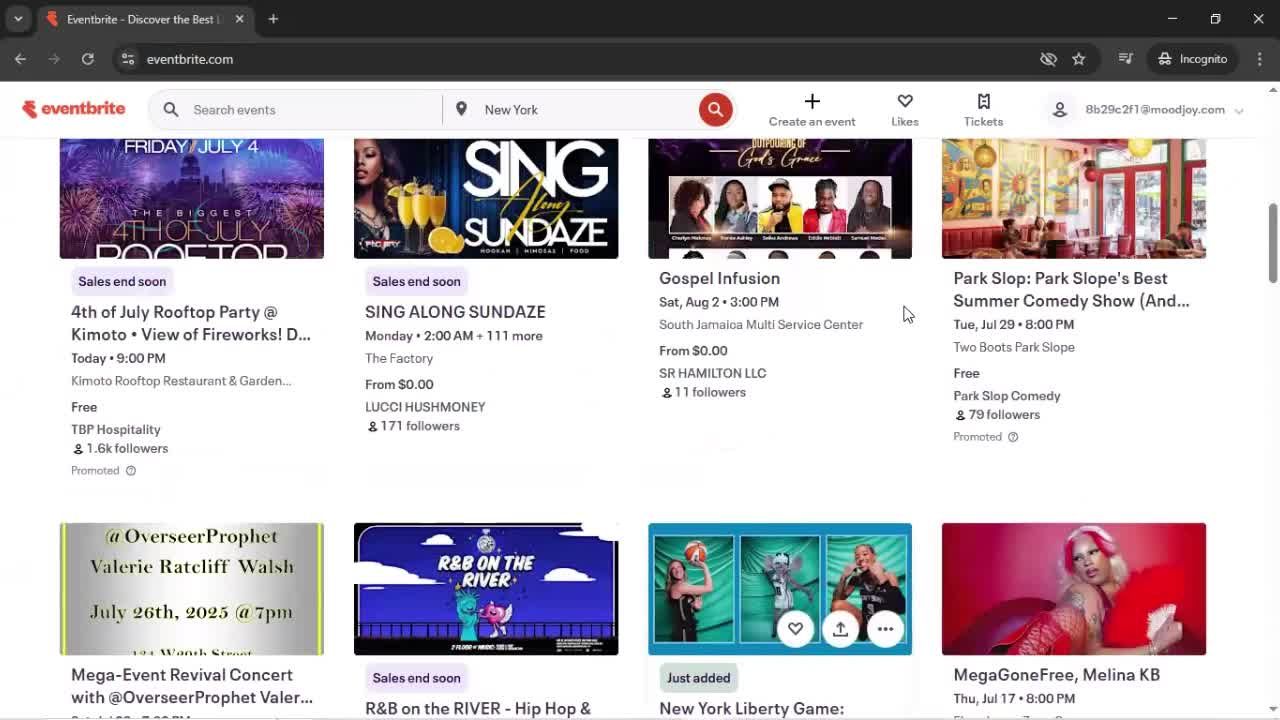Viewport: 1280px width, 720px height.
Task: Open more options on New York Liberty card
Action: click(885, 629)
